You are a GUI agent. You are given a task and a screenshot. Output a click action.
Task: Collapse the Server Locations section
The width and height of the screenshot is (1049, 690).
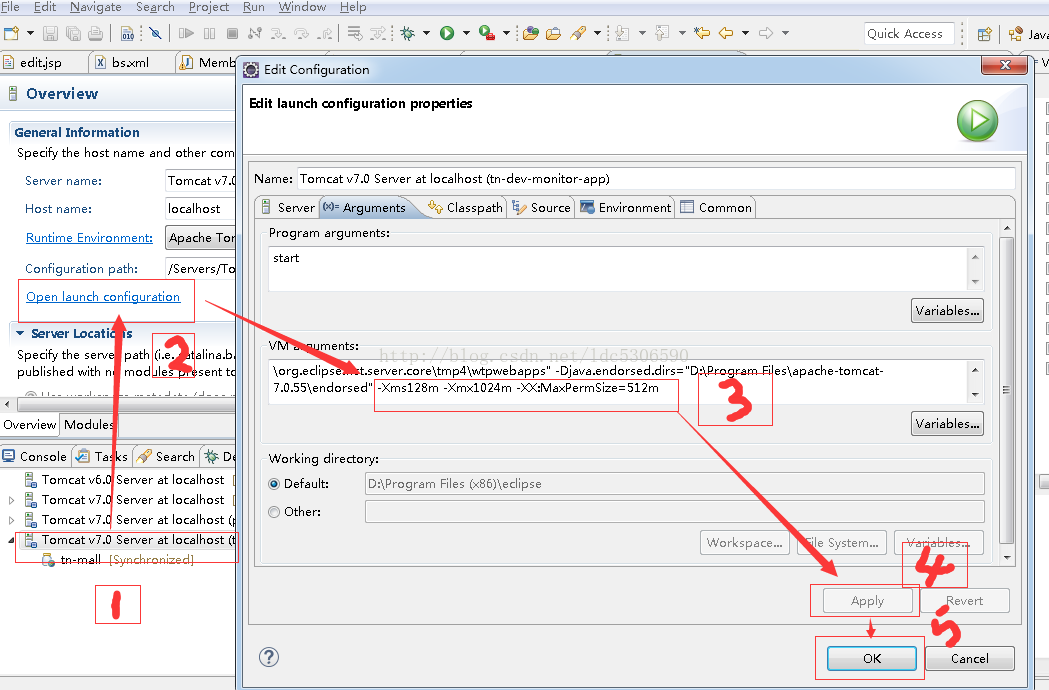click(x=20, y=333)
